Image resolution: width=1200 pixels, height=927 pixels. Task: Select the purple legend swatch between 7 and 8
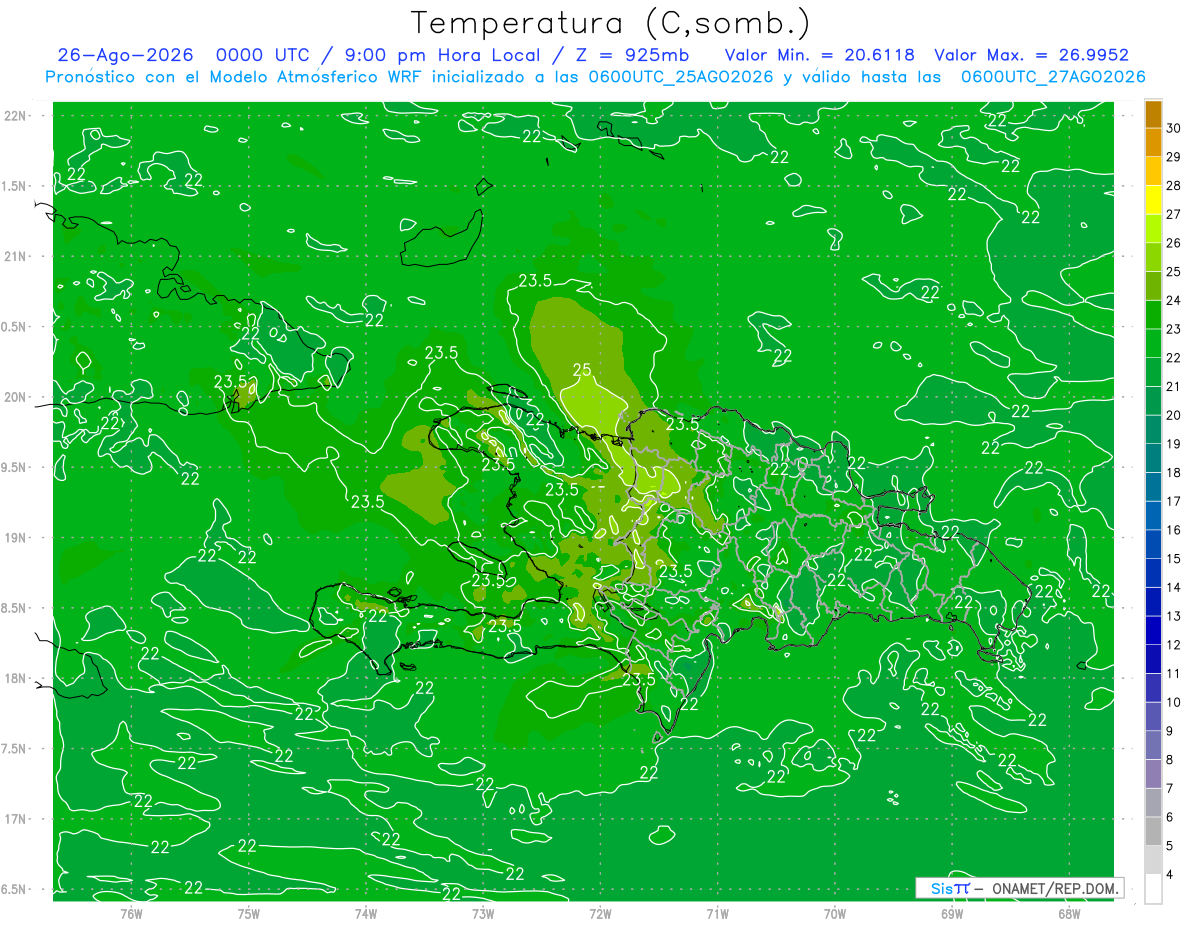coord(1153,774)
